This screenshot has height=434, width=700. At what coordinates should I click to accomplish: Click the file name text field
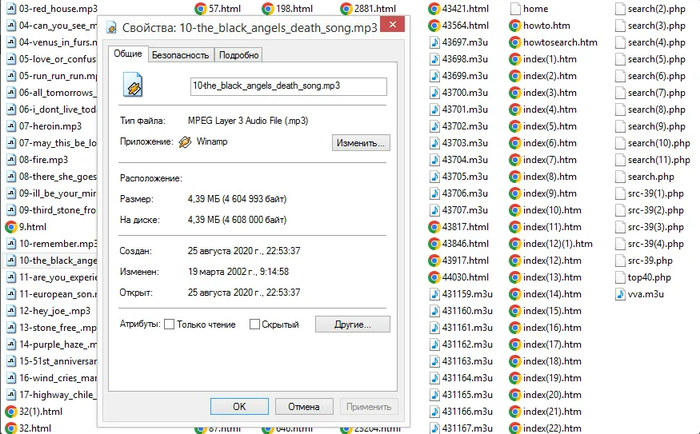tap(287, 87)
